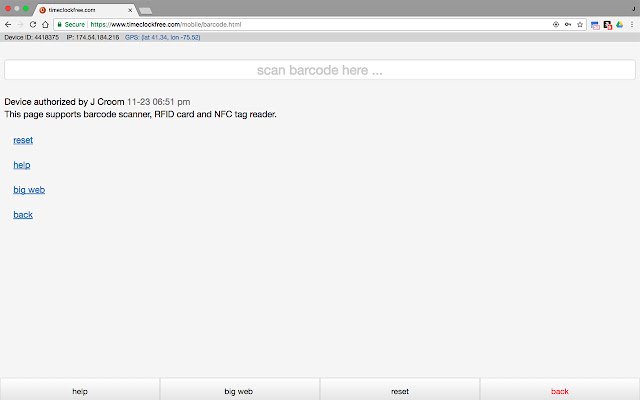Reload the page with refresh icon
This screenshot has height=400, width=640.
[33, 24]
